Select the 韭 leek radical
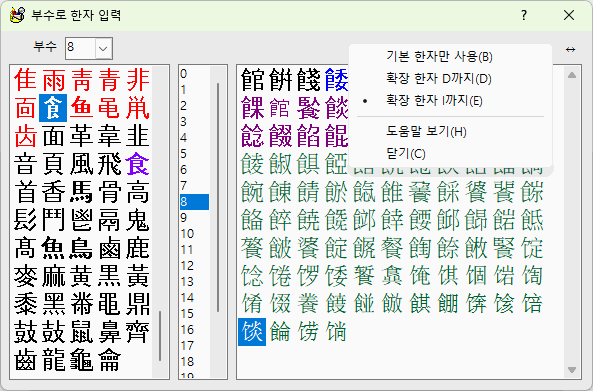593x391 pixels. (137, 136)
